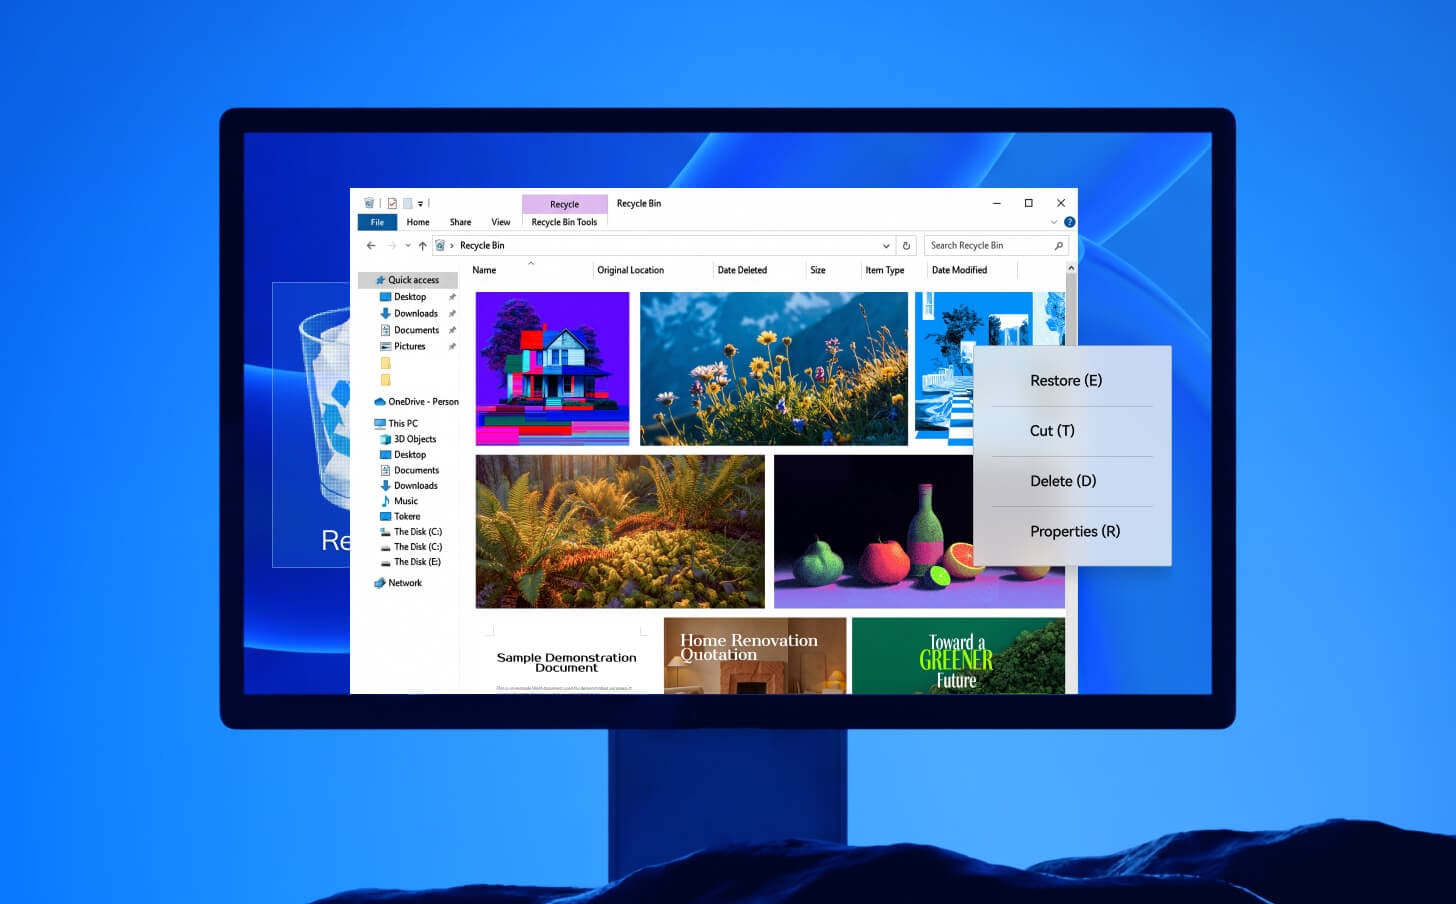Screen dimensions: 1456x904
Task: Click the pin icon beside Quick access Desktop
Action: pos(452,297)
